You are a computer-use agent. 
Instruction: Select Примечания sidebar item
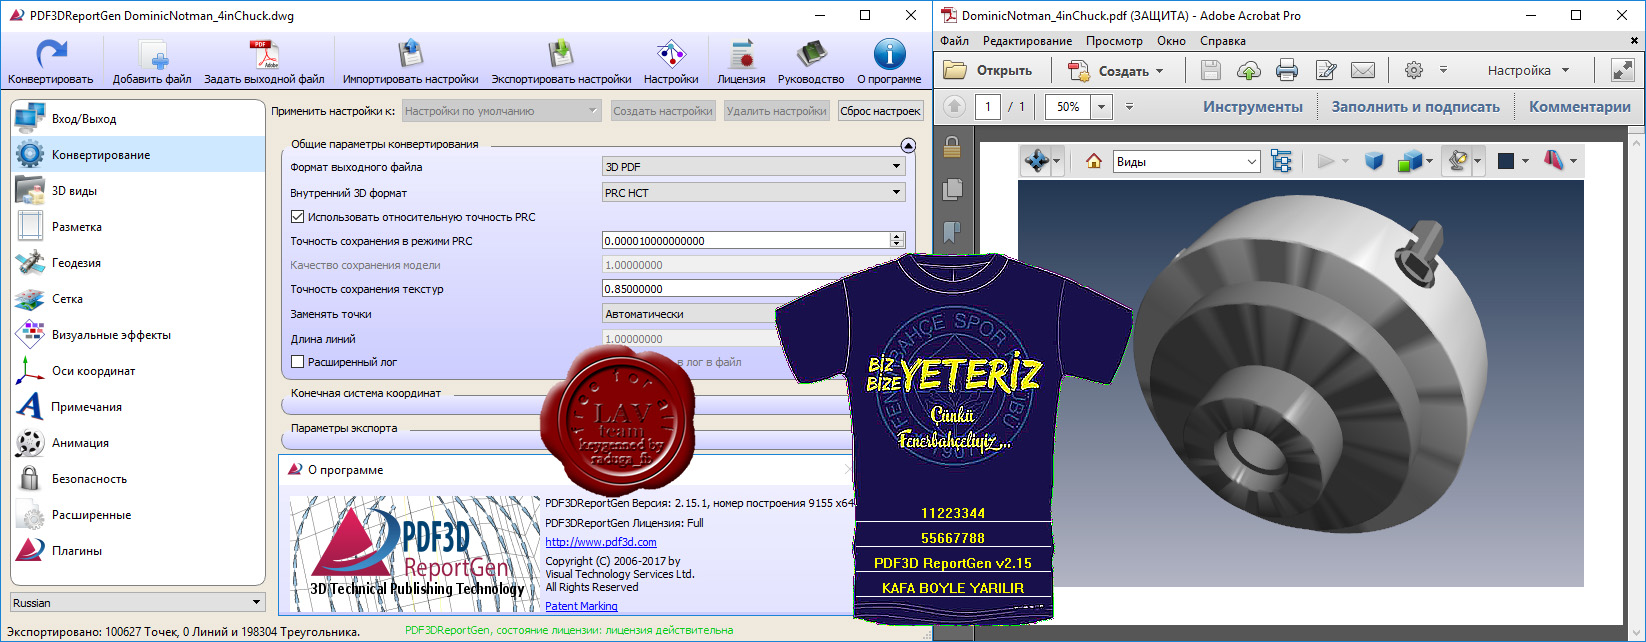click(x=138, y=406)
